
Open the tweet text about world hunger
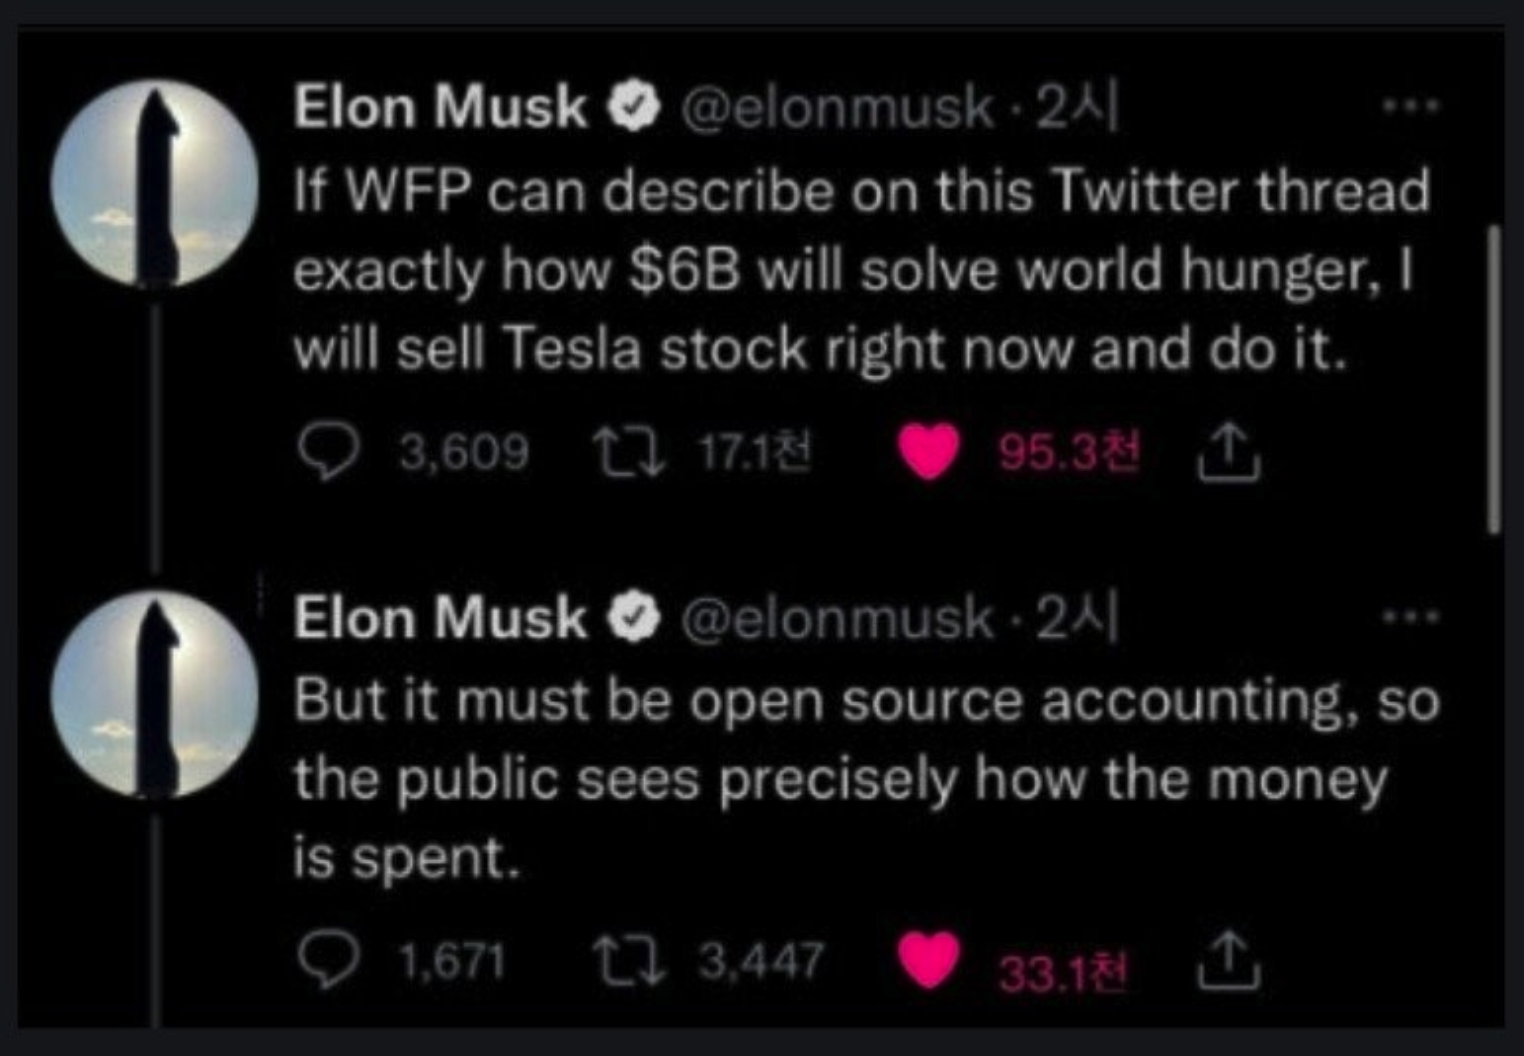(x=860, y=270)
